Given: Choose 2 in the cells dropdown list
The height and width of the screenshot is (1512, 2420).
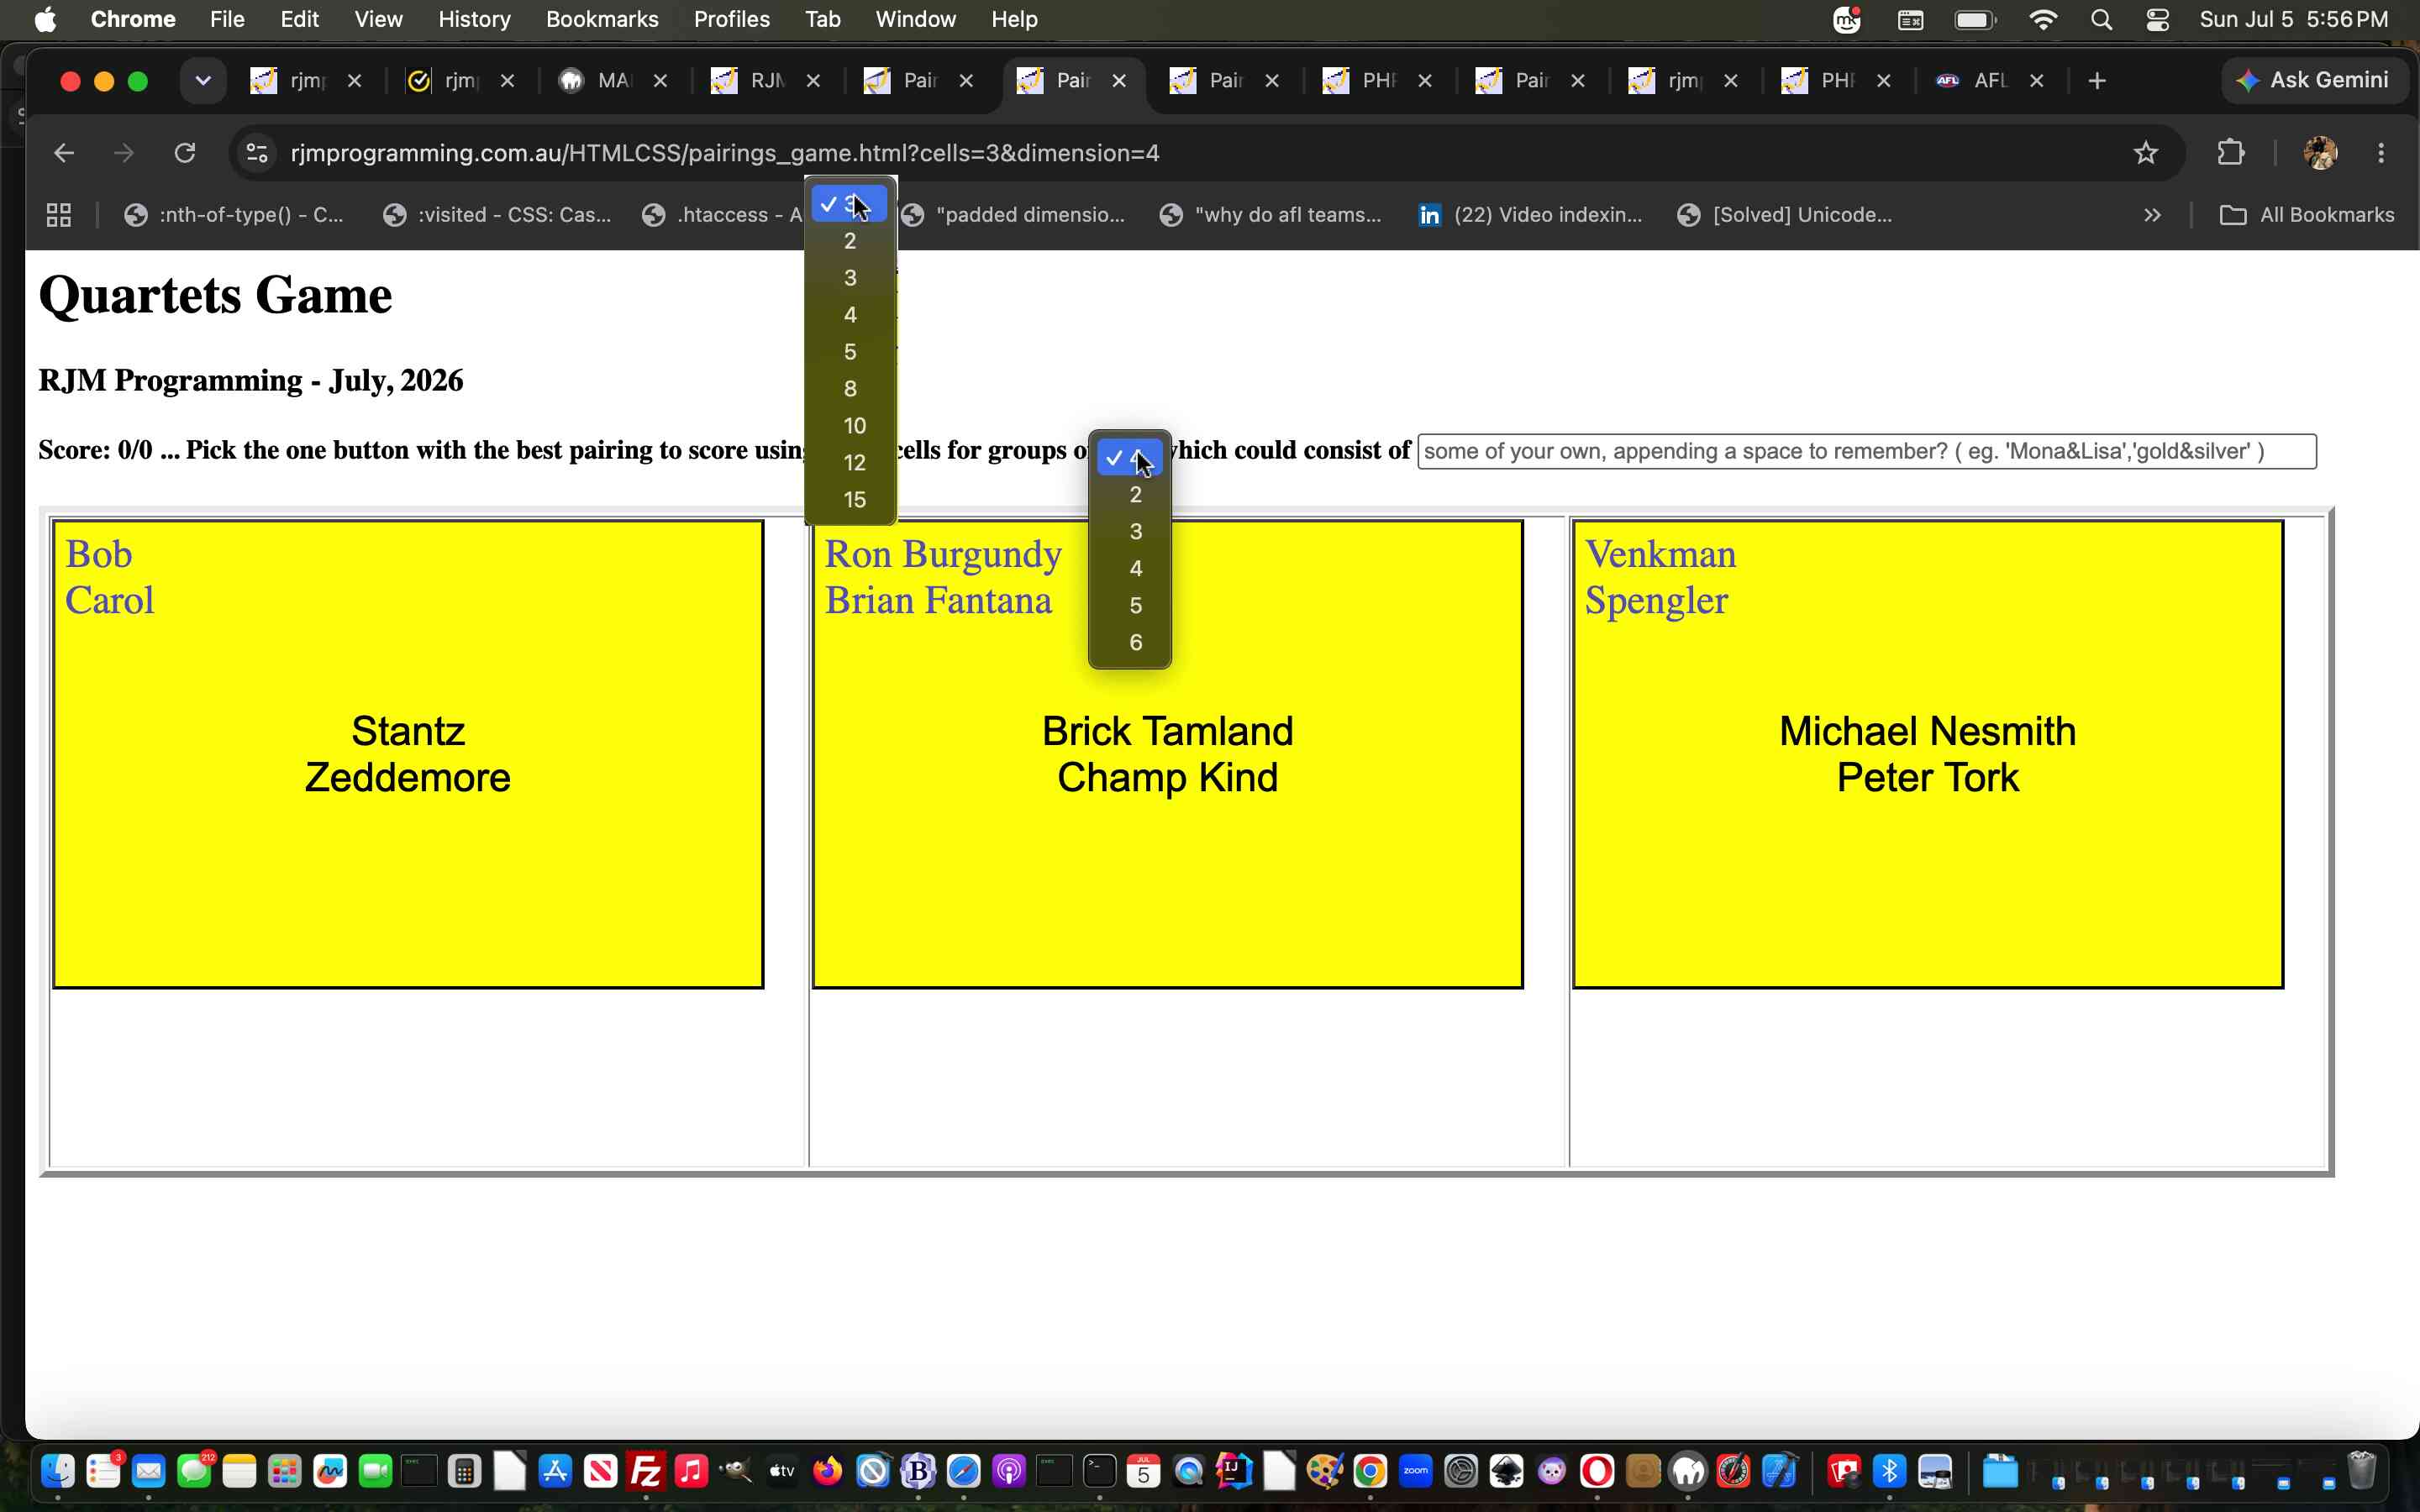Looking at the screenshot, I should pos(850,241).
